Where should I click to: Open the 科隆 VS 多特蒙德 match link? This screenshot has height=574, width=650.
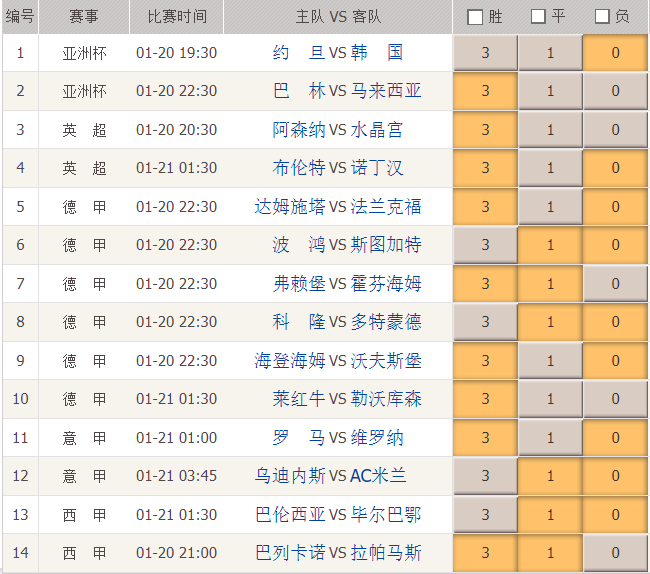pos(347,322)
